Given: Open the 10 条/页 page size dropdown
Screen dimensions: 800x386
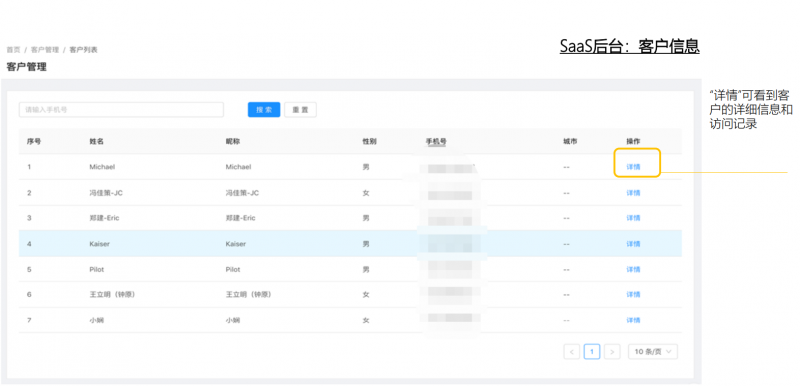Looking at the screenshot, I should 653,351.
